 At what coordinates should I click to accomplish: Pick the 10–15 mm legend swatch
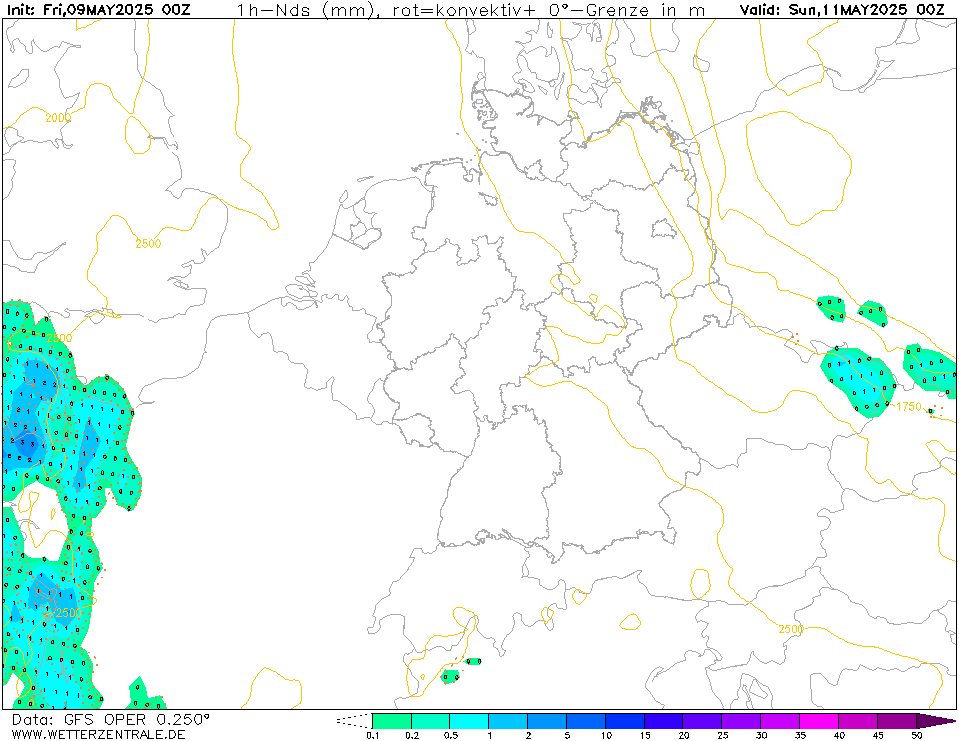point(624,721)
